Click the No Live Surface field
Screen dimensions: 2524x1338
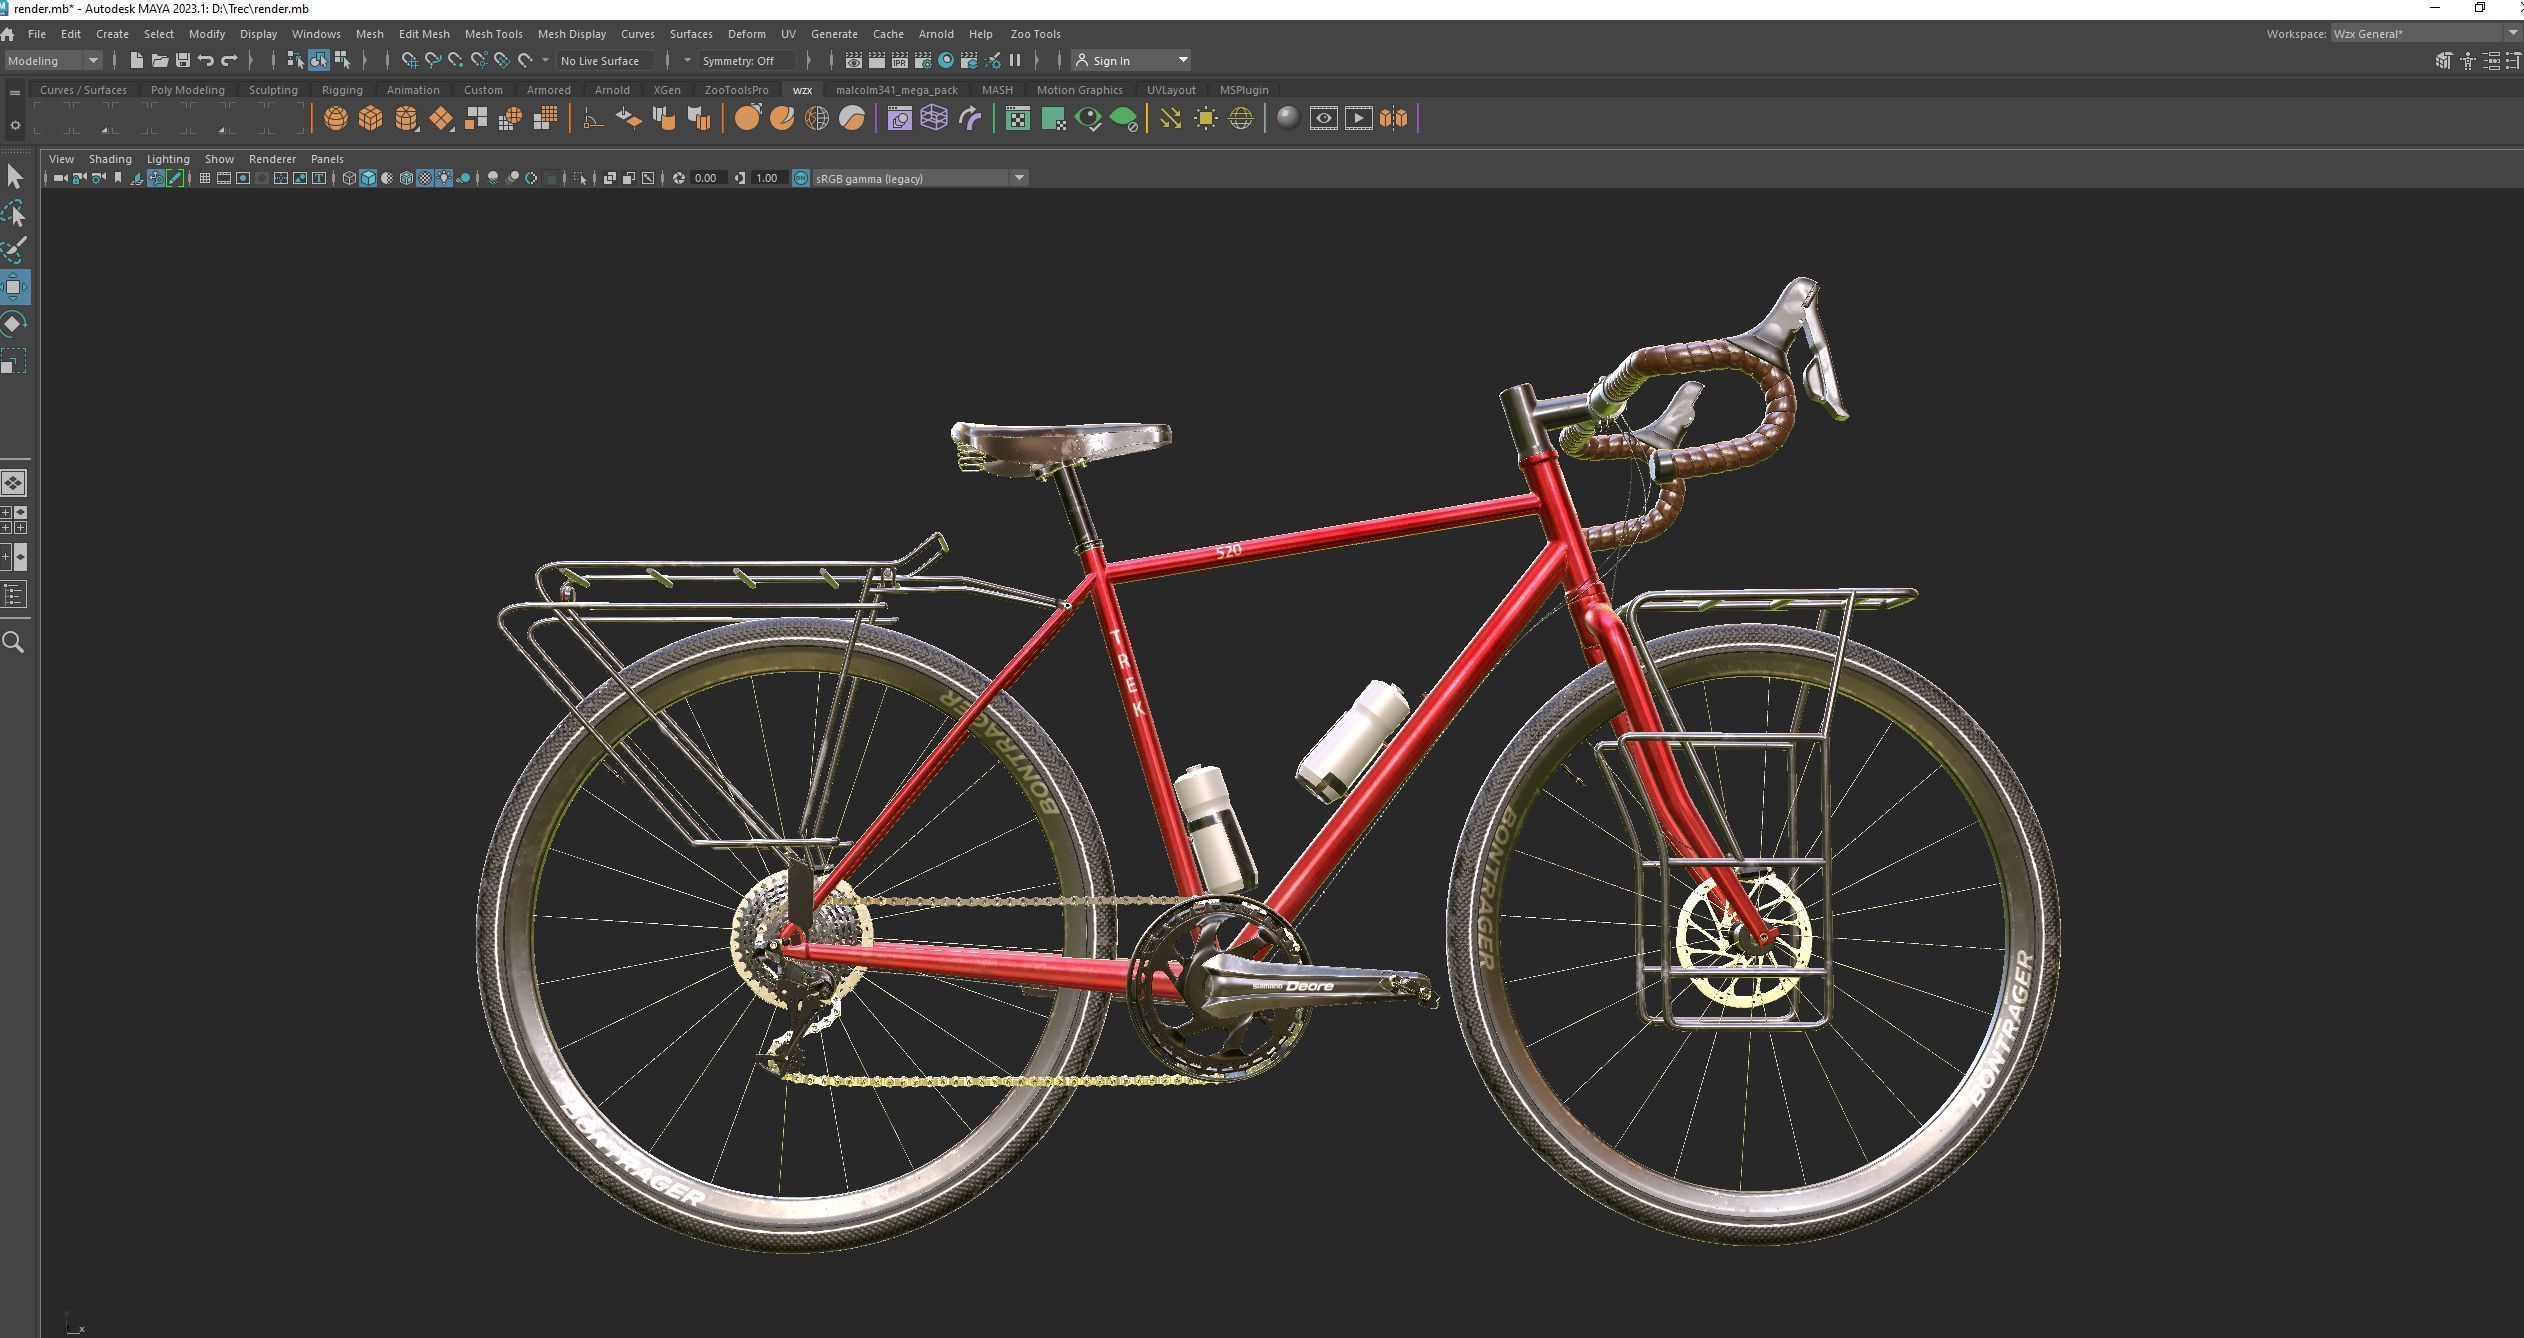(605, 60)
